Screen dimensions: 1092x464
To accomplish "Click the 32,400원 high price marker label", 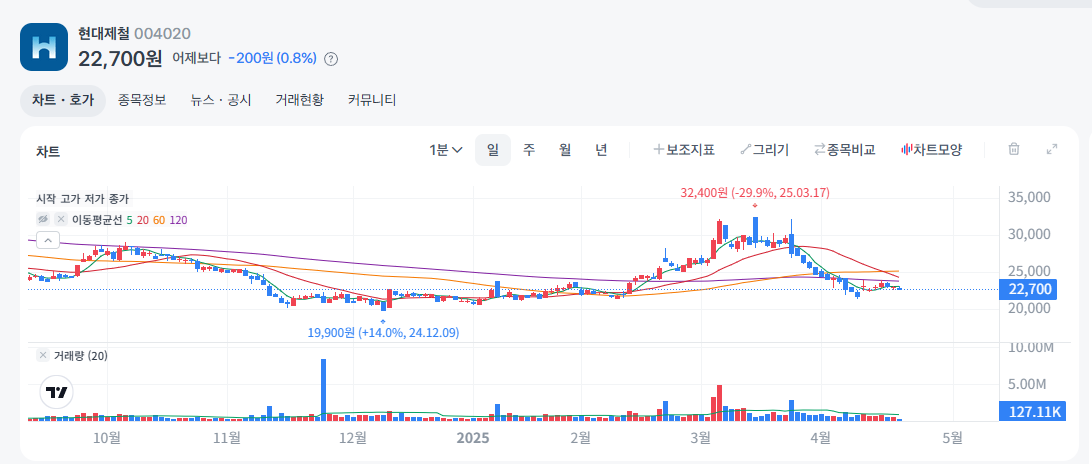I will [x=755, y=193].
